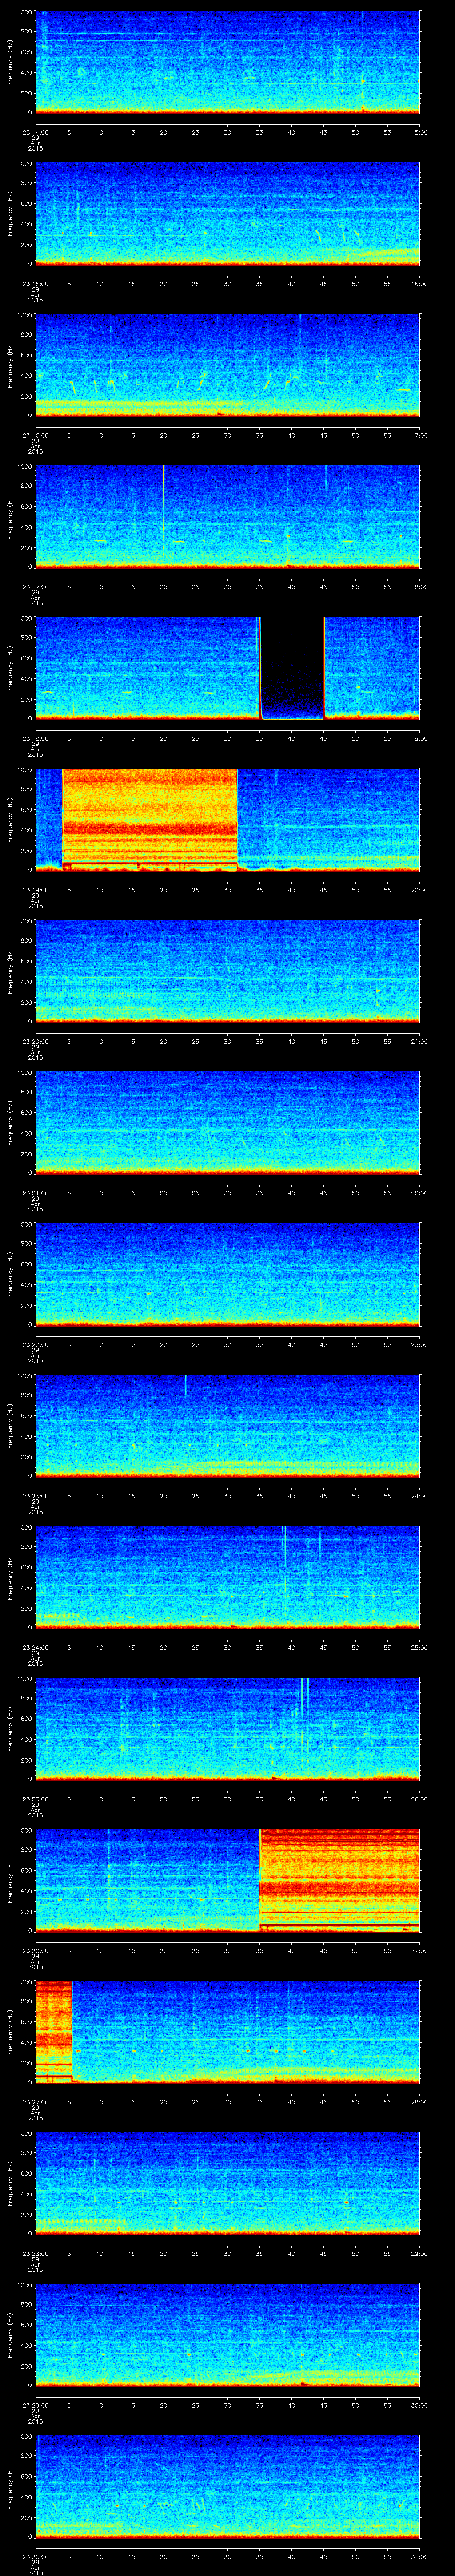Click the 18:00 end time label
Image resolution: width=455 pixels, height=2576 pixels.
coord(420,586)
